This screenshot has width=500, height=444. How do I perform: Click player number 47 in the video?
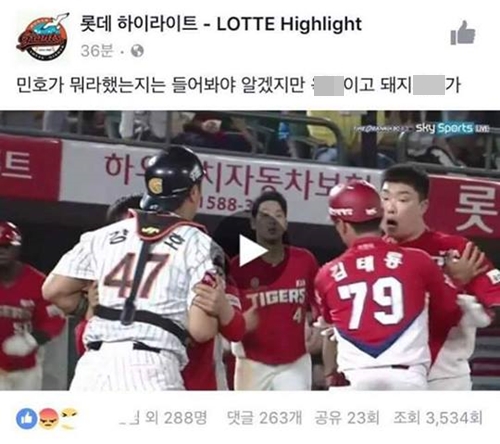click(139, 276)
